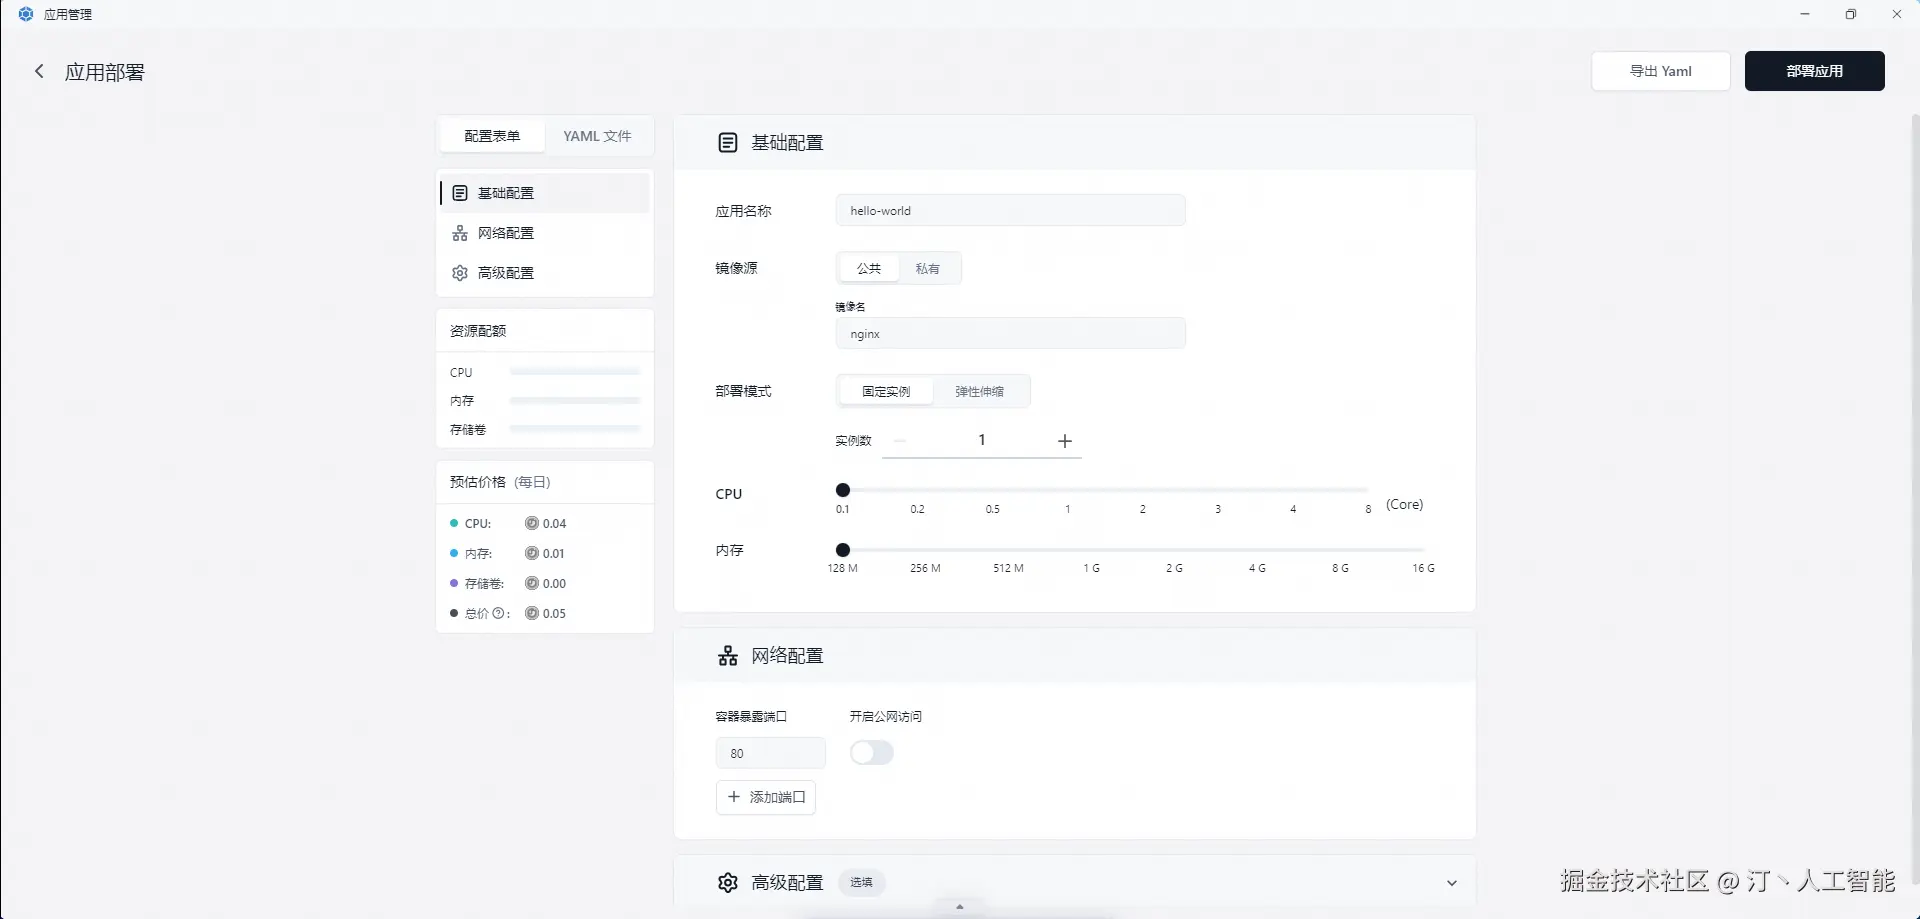Click 部署应用 button
Screen dimensions: 1920x919
click(x=1815, y=71)
